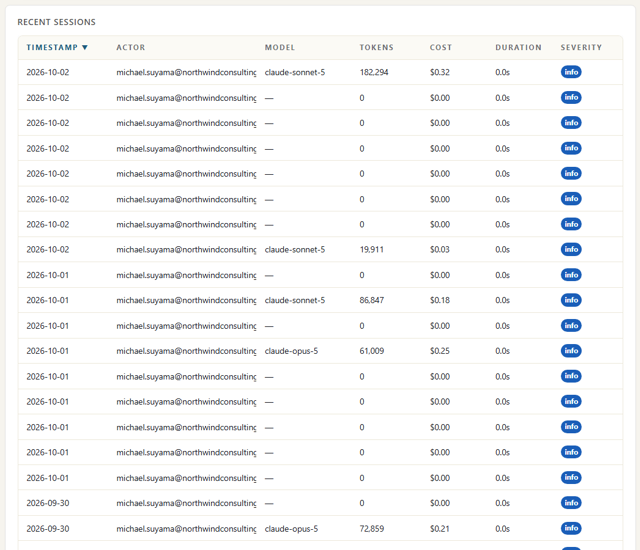The height and width of the screenshot is (550, 640).
Task: Click the actor email in the 61,009 tokens row
Action: tap(186, 350)
